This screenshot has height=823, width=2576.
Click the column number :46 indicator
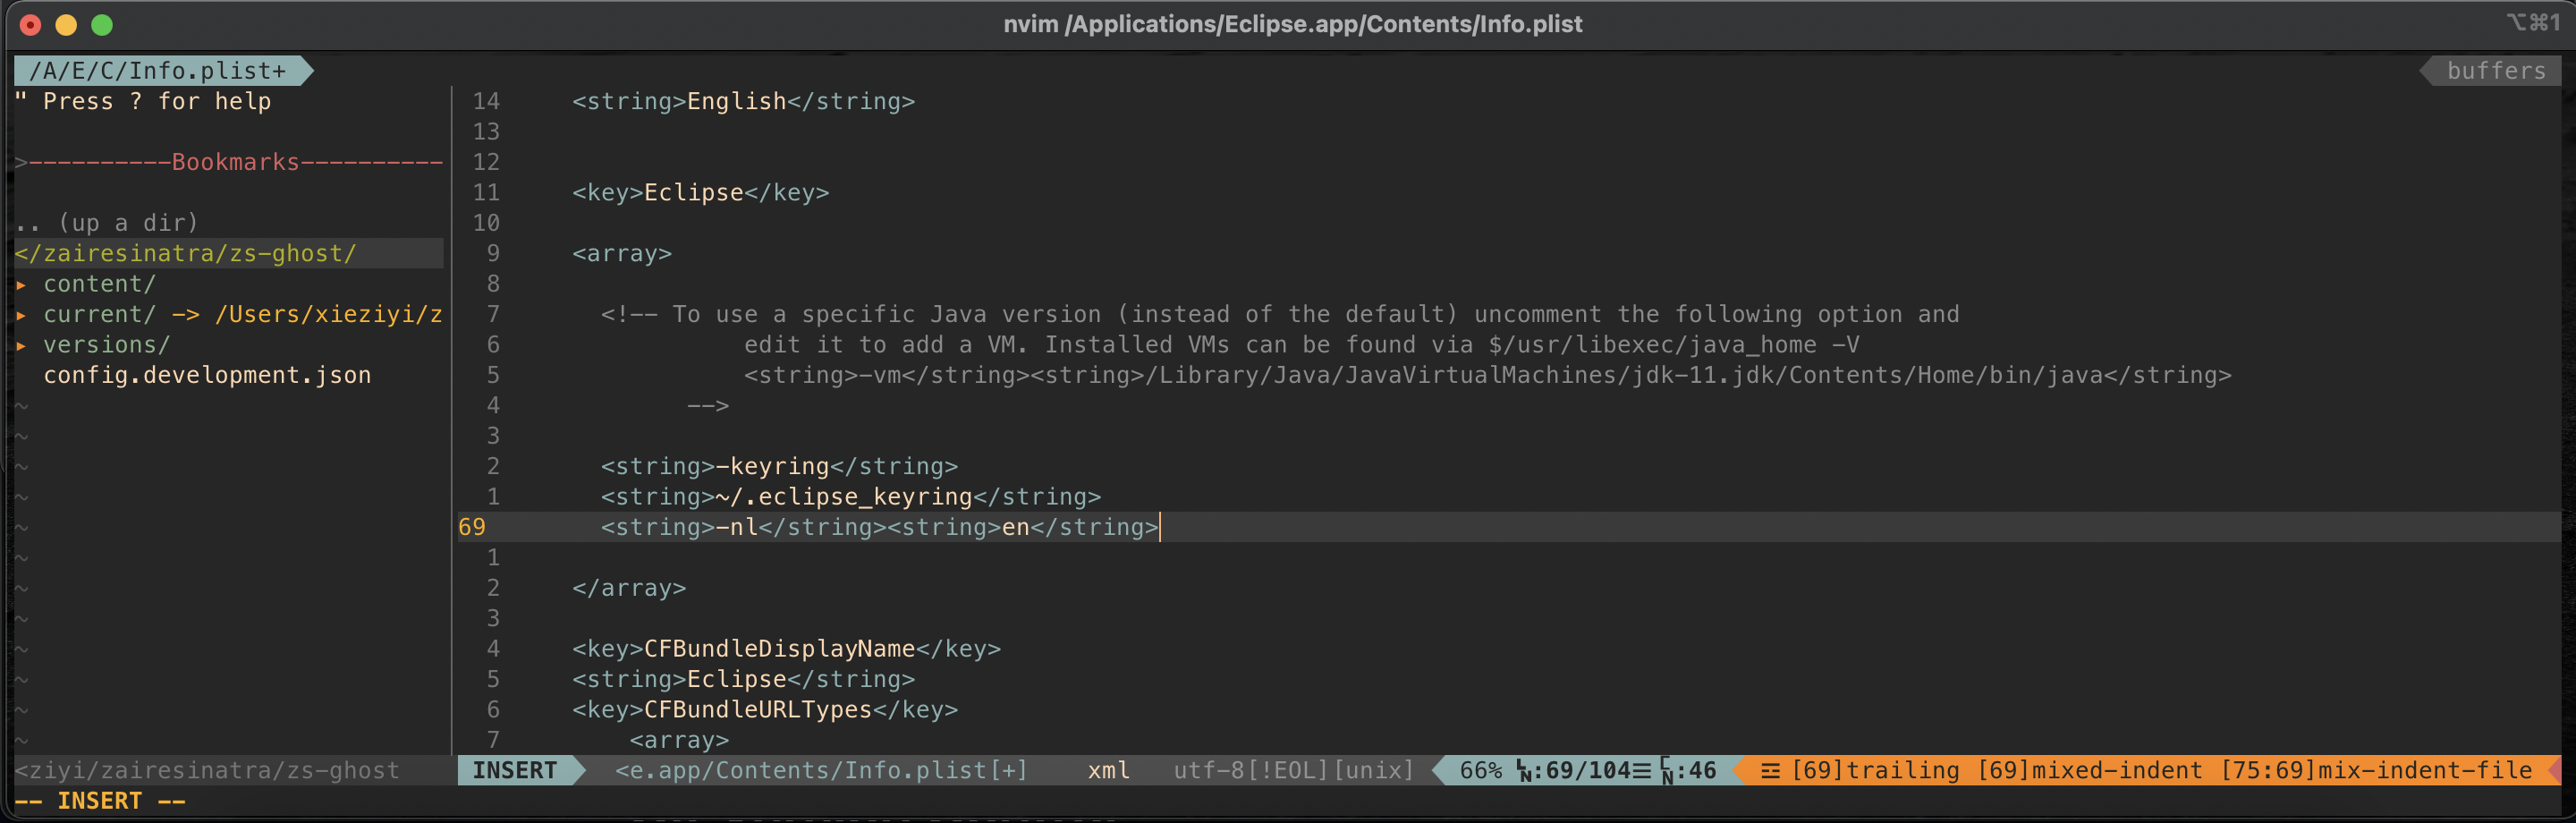click(x=1697, y=770)
